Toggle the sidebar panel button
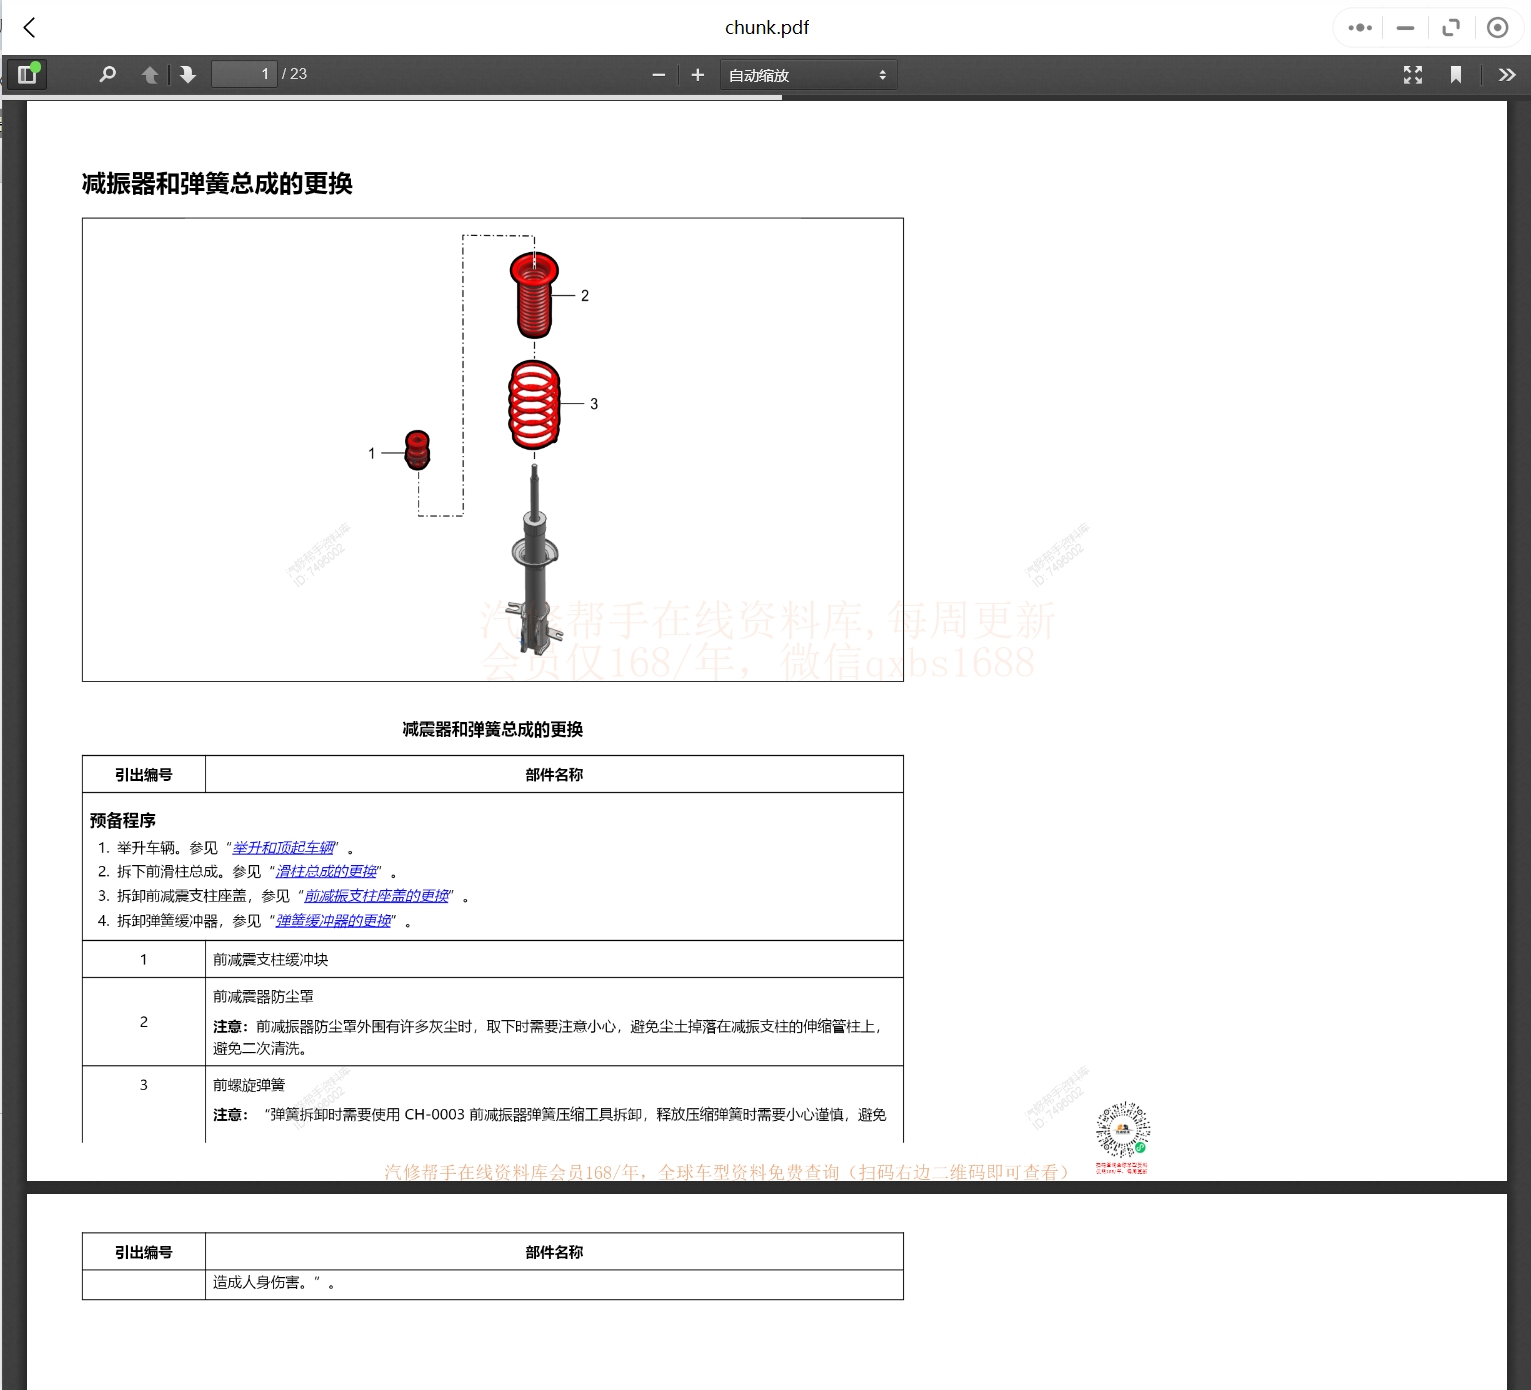This screenshot has height=1390, width=1531. click(x=27, y=75)
